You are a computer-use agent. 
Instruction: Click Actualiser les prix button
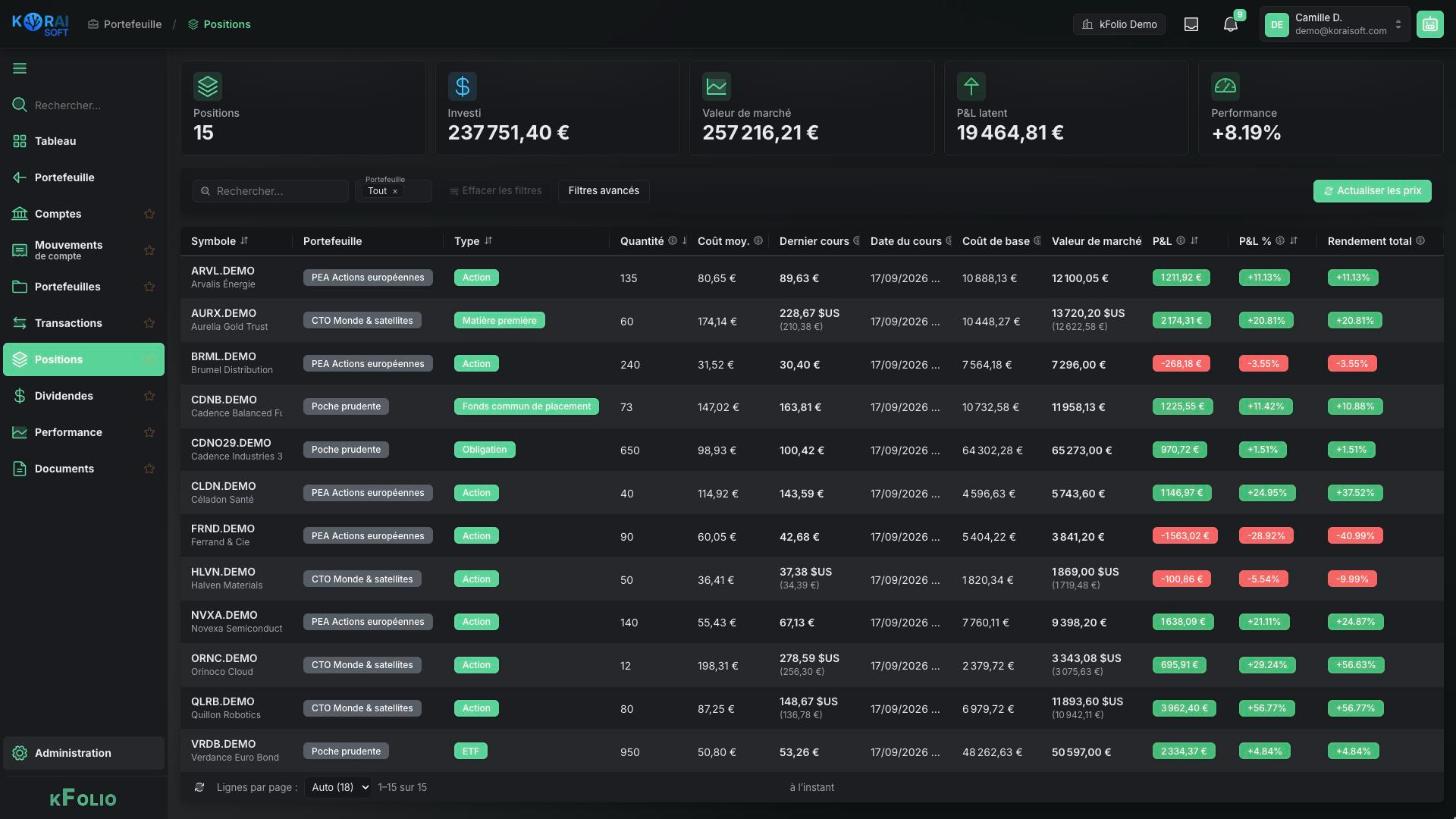pyautogui.click(x=1372, y=191)
